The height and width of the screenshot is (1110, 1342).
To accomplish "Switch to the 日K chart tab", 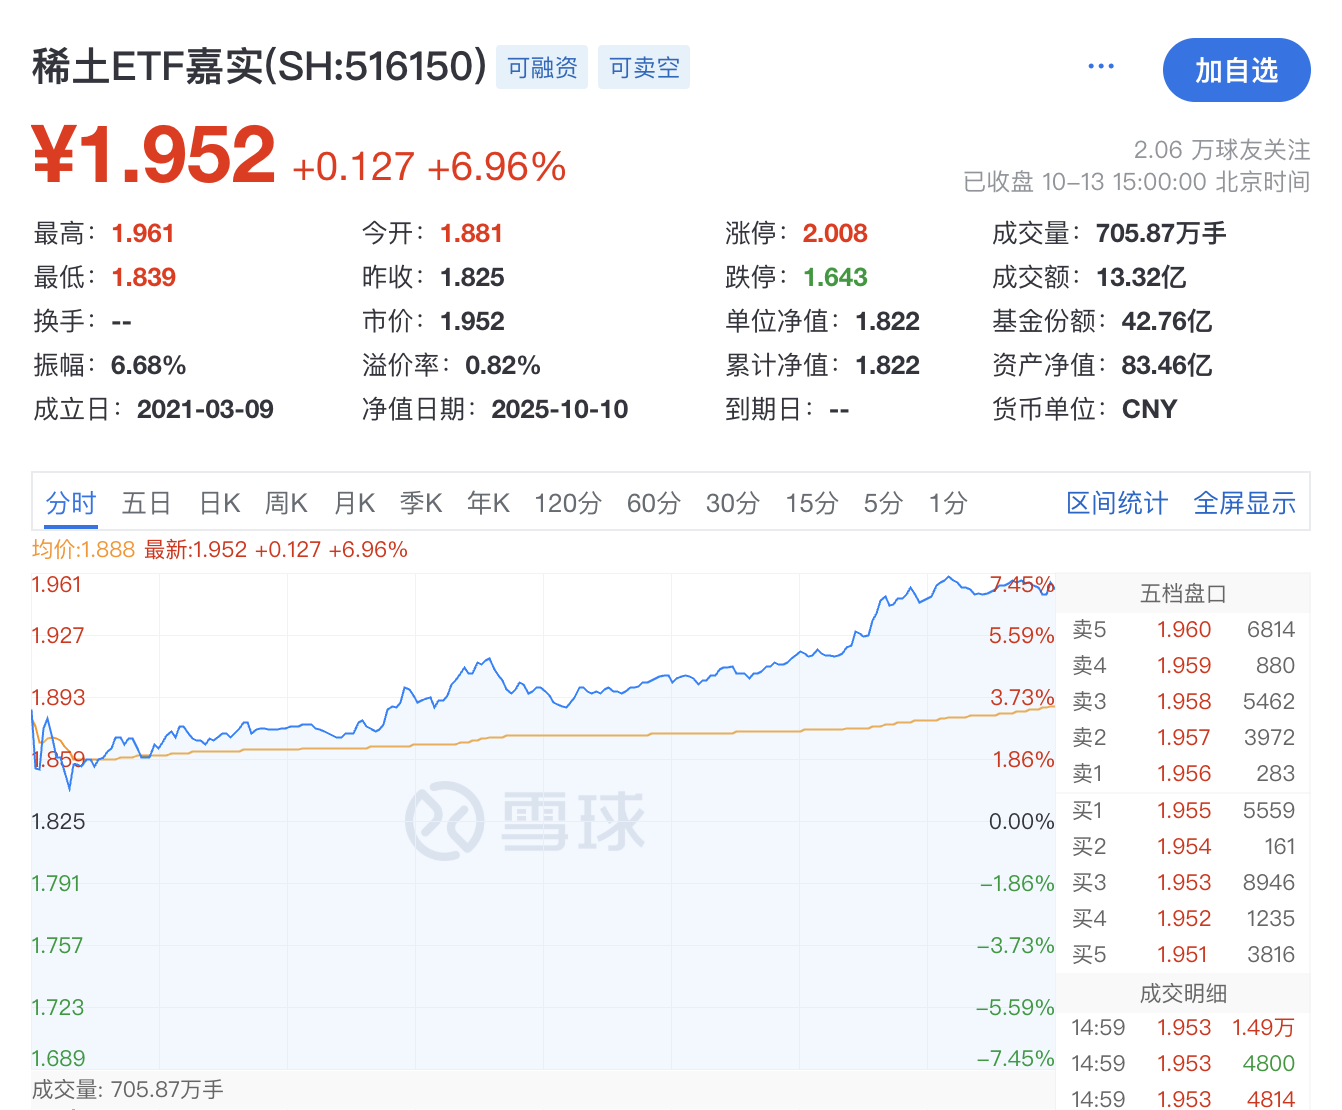I will [220, 503].
